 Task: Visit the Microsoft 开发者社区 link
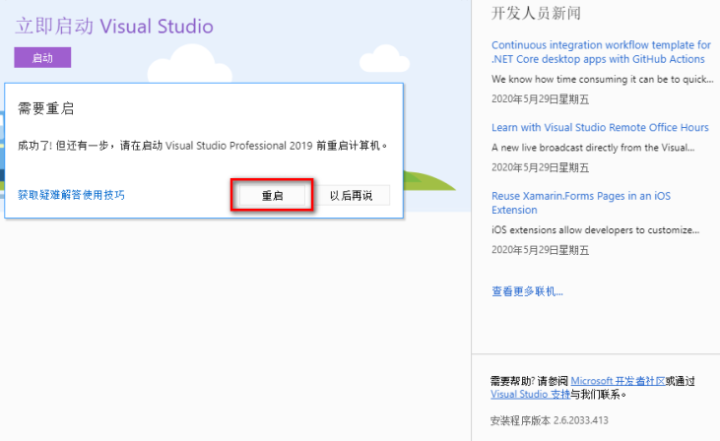tap(617, 381)
